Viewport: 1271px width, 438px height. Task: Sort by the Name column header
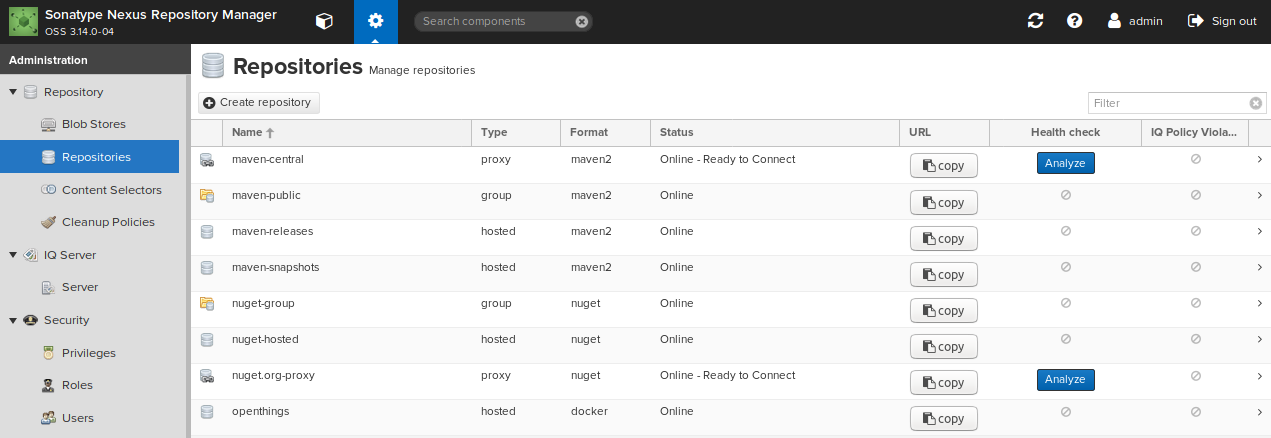(x=347, y=132)
